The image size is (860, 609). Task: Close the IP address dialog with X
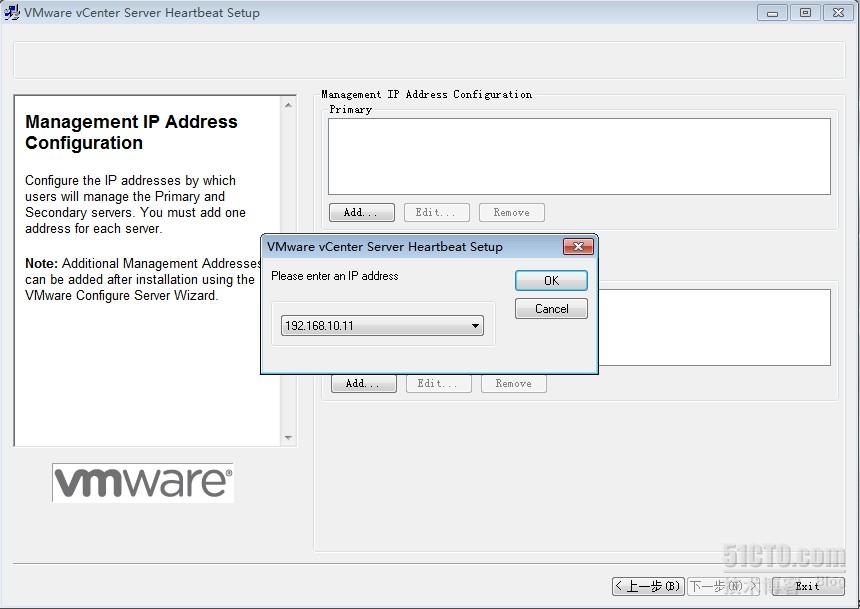578,246
